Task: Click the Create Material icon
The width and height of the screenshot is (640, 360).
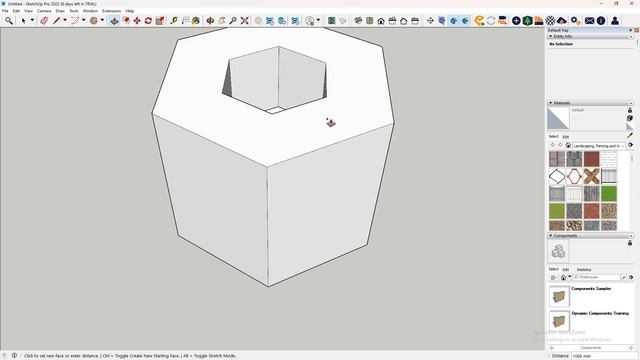Action: coord(630,118)
